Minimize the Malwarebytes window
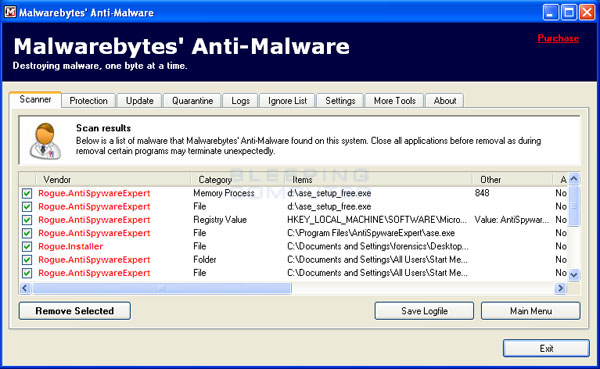600x369 pixels. click(x=551, y=12)
